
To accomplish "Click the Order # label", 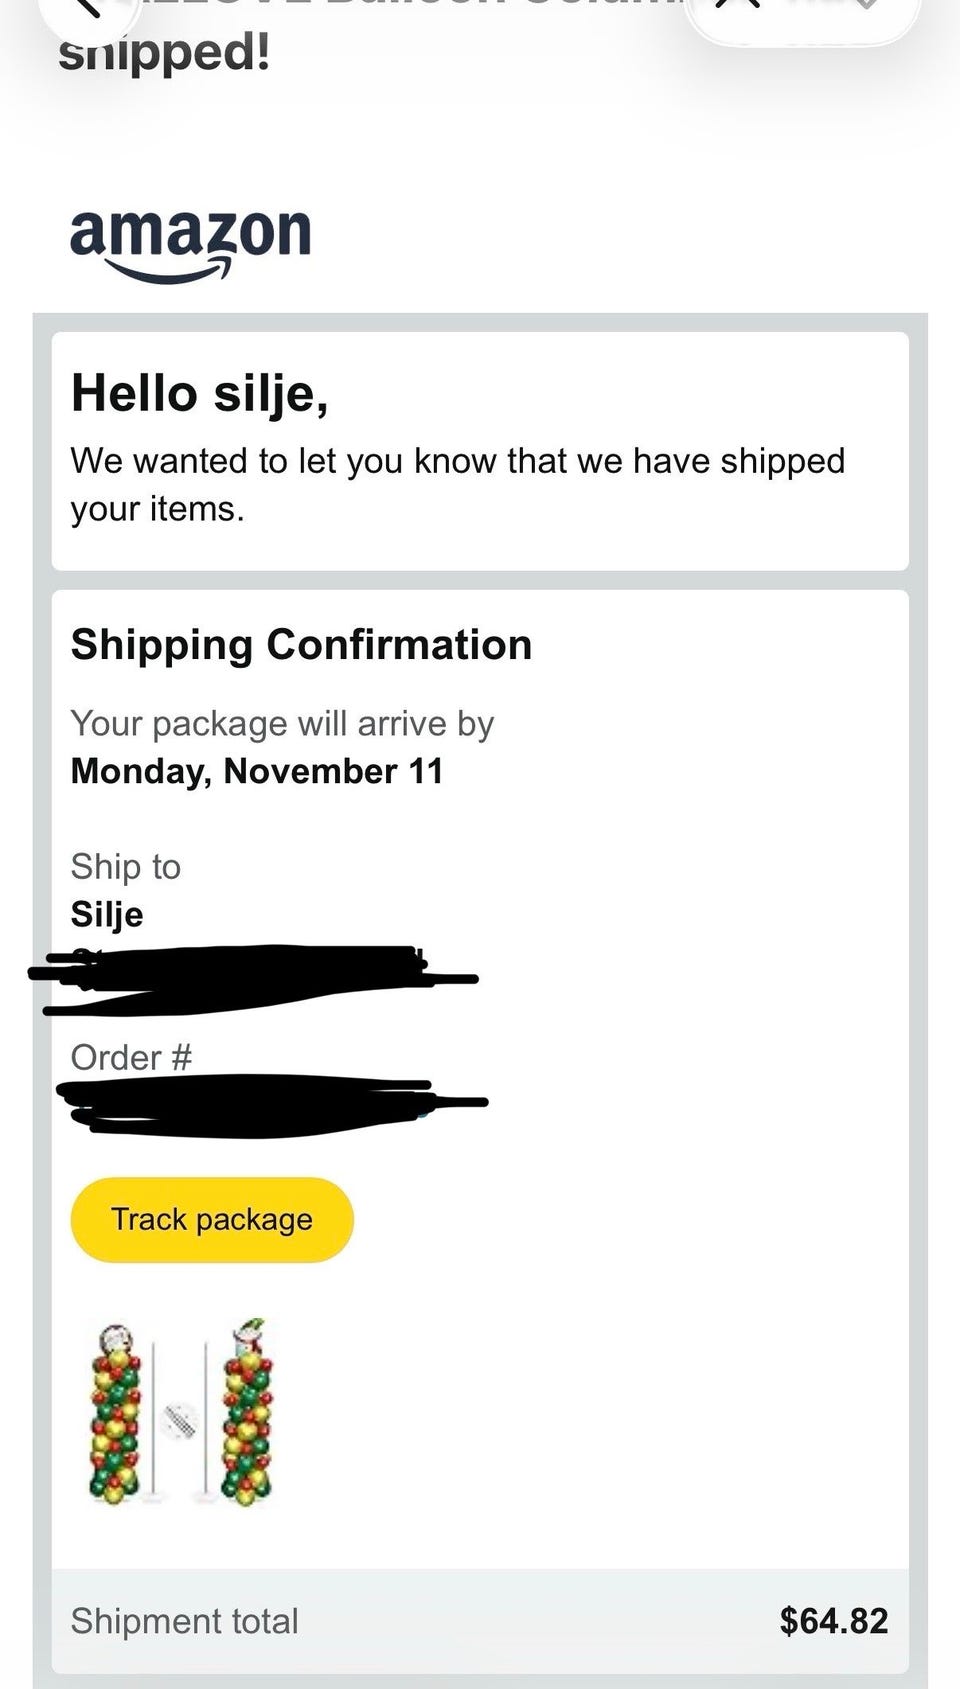I will pyautogui.click(x=131, y=1057).
